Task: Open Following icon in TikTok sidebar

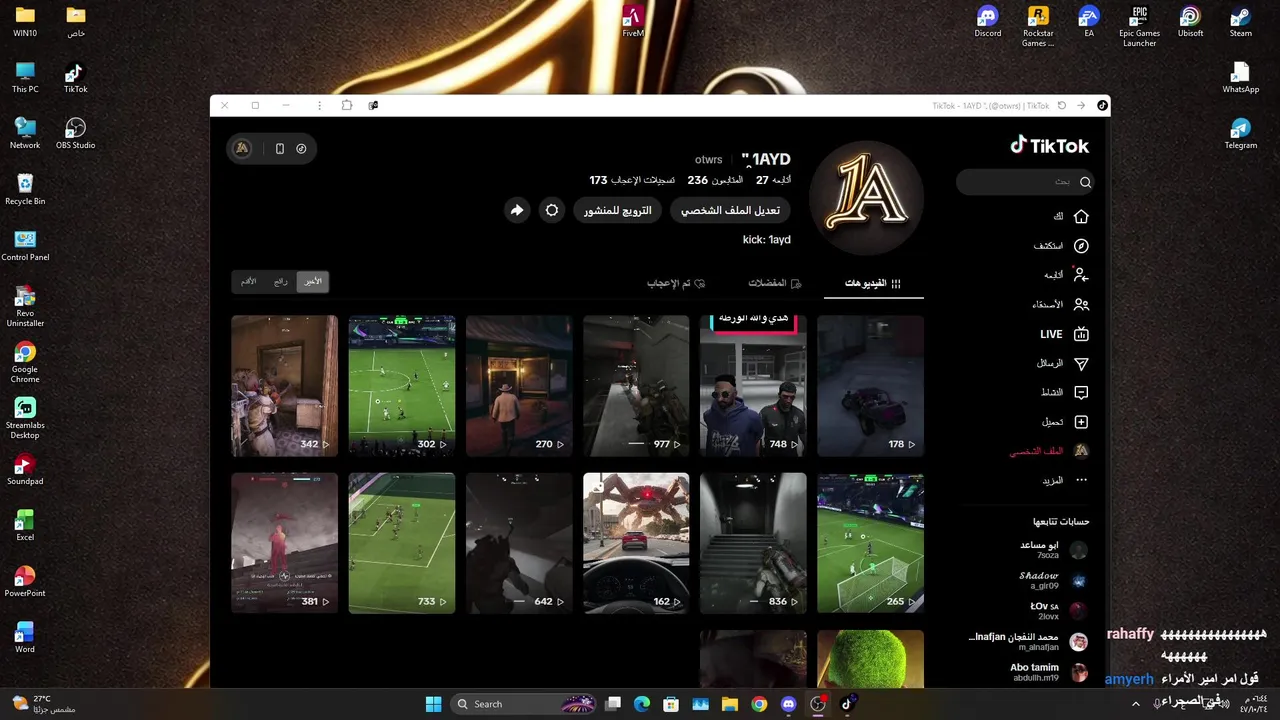Action: [x=1081, y=275]
